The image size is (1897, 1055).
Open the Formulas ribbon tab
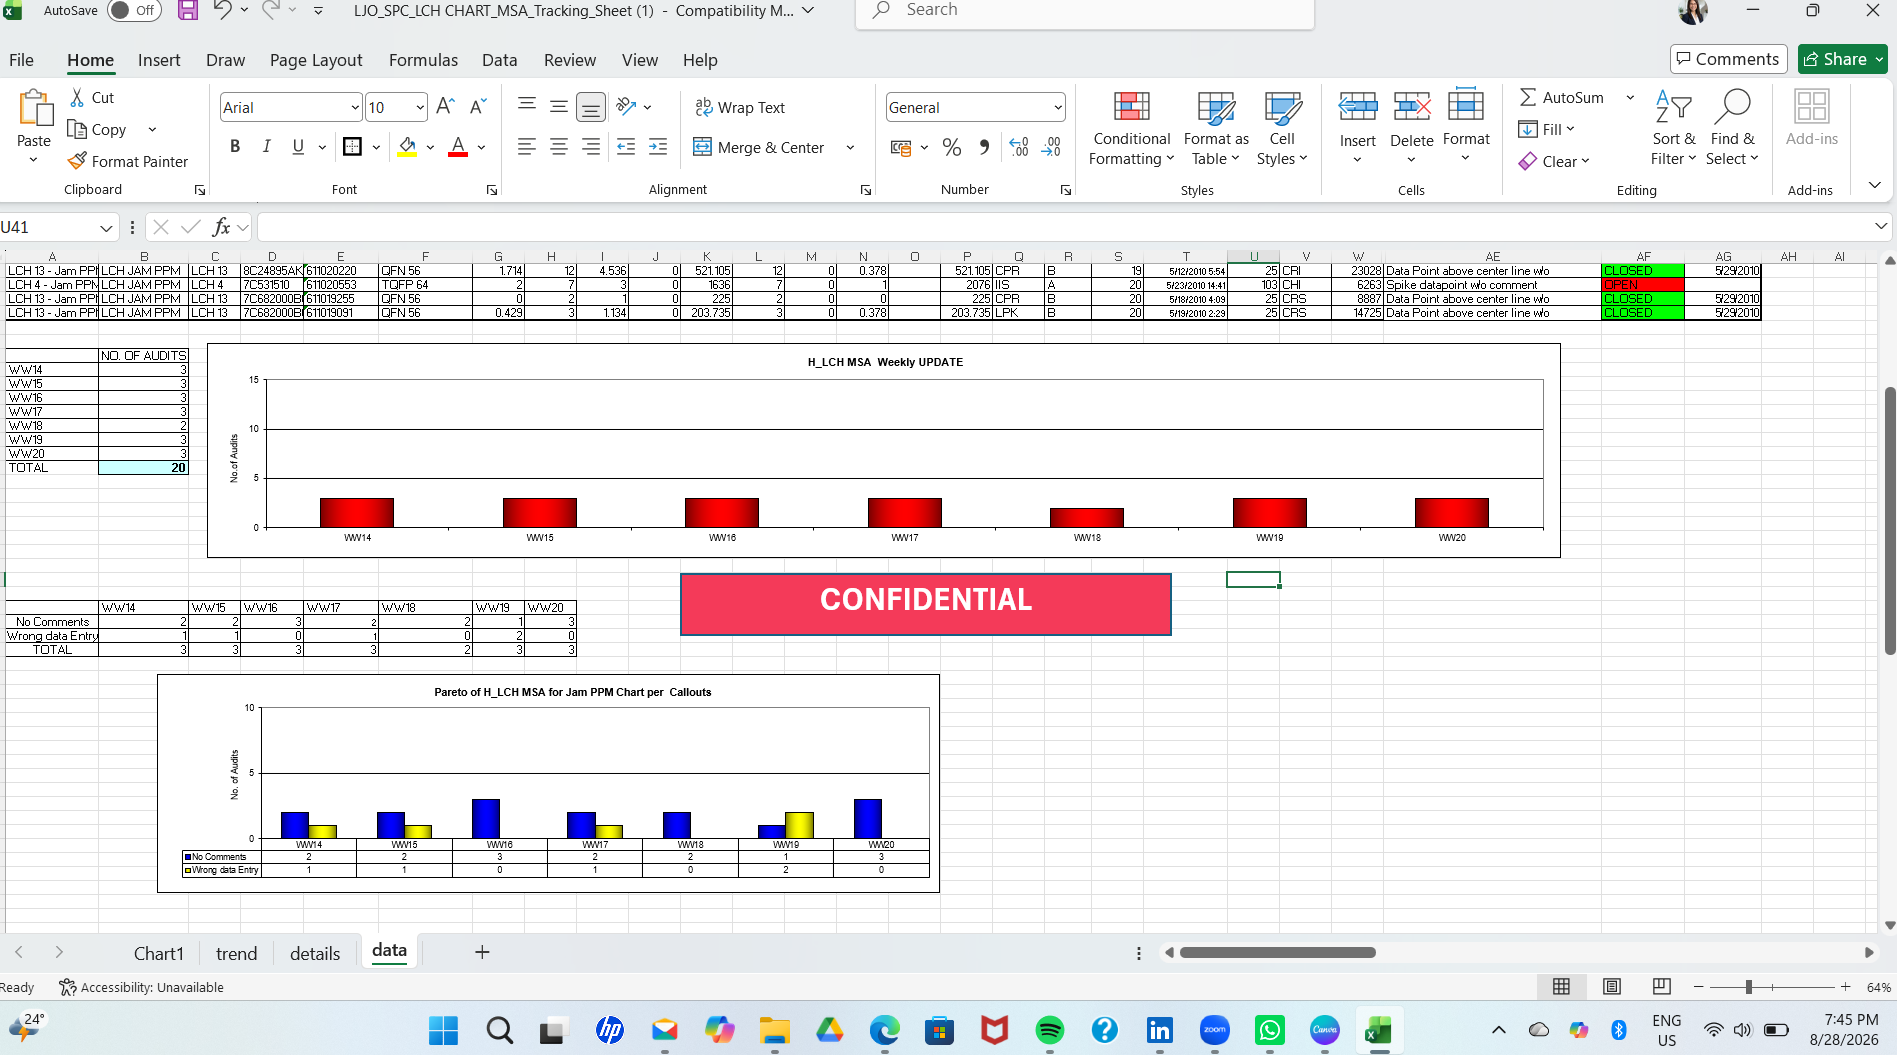point(423,60)
